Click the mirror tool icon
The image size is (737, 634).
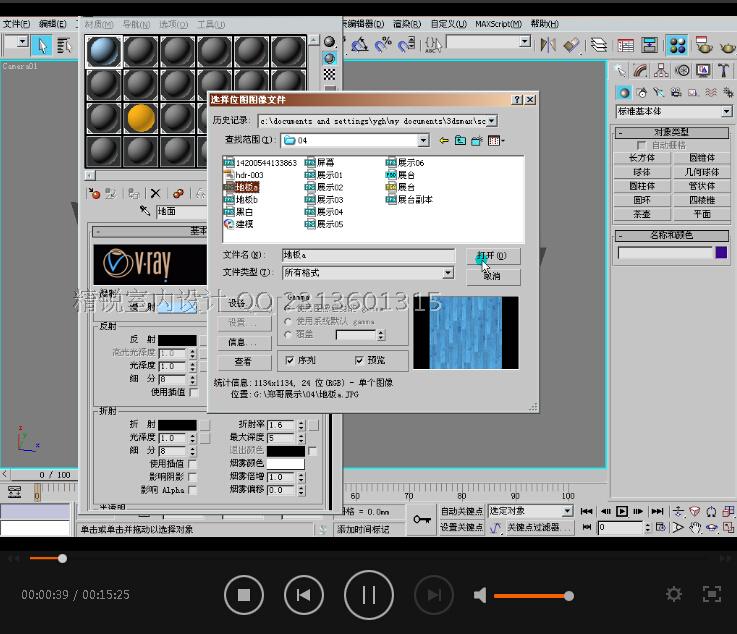pos(548,45)
